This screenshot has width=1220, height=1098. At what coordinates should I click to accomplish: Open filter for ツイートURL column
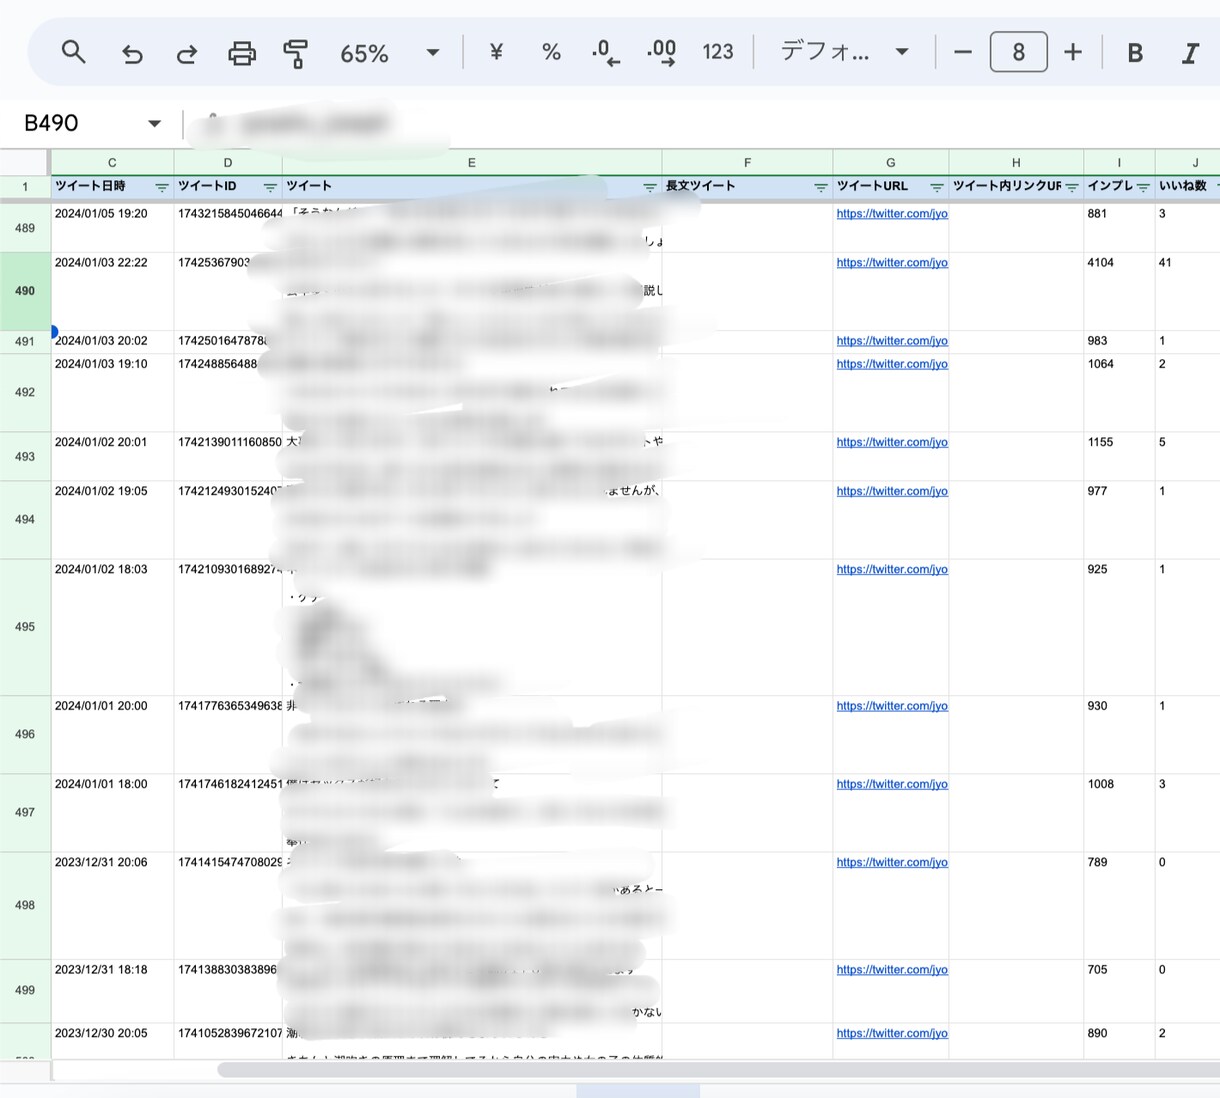[937, 187]
